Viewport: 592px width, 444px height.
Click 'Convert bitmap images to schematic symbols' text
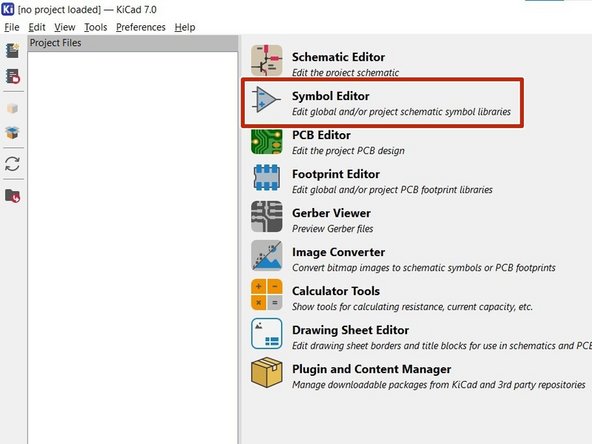424,268
